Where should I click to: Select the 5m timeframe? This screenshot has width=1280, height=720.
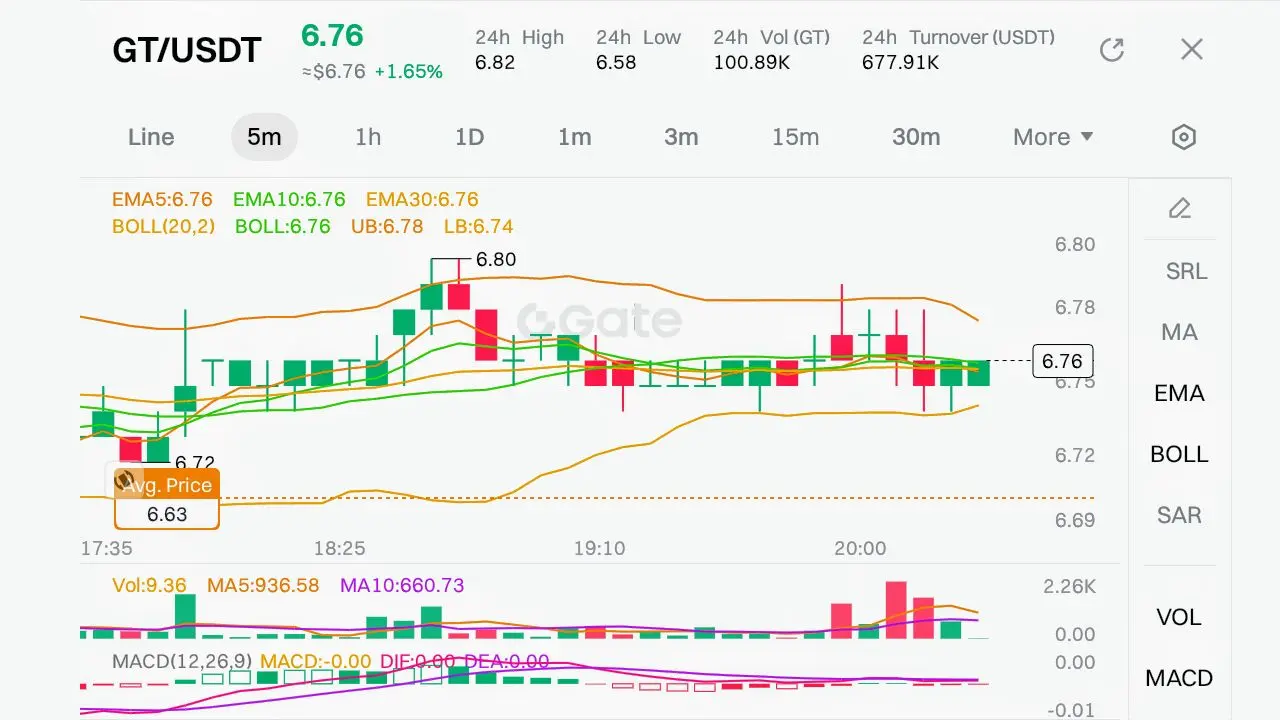[x=264, y=137]
